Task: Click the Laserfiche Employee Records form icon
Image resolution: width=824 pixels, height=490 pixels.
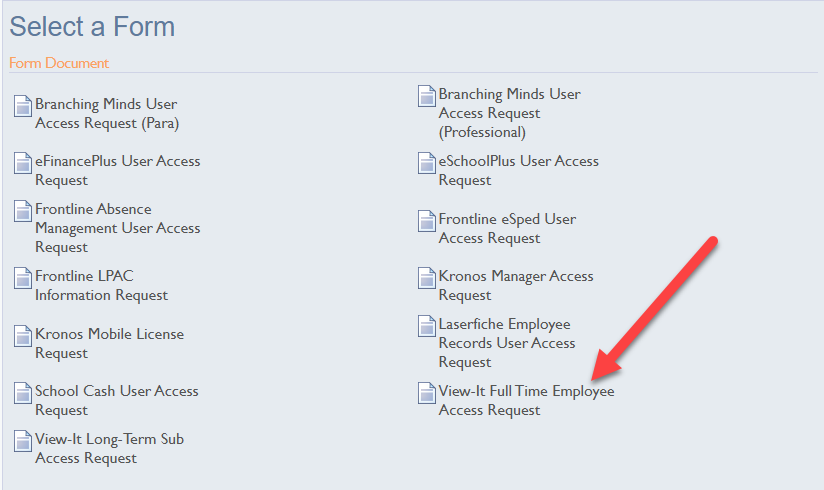Action: 427,326
